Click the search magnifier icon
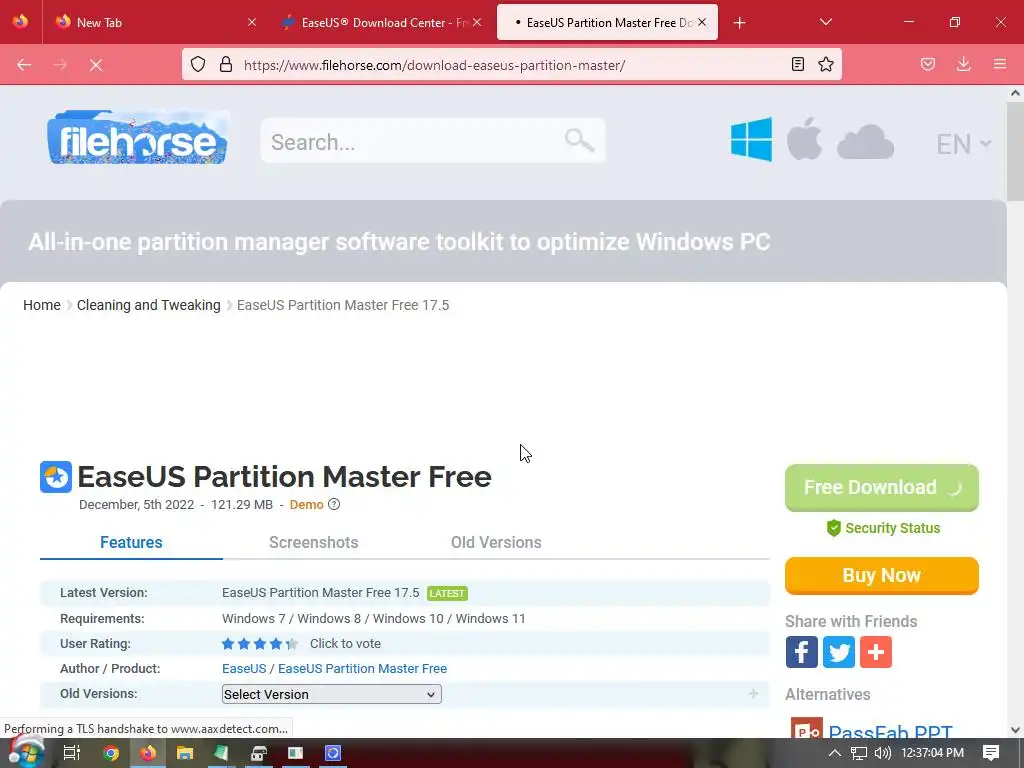The image size is (1024, 768). (579, 140)
